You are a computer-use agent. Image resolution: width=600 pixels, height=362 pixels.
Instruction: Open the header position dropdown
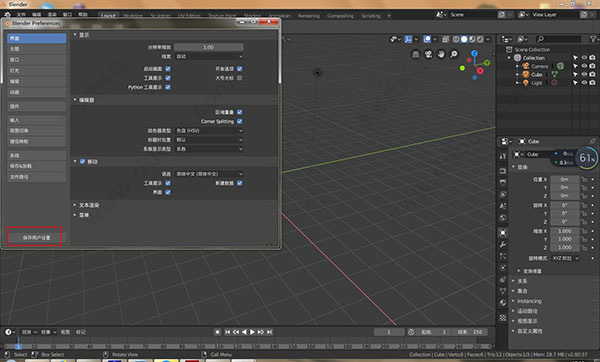coord(209,140)
